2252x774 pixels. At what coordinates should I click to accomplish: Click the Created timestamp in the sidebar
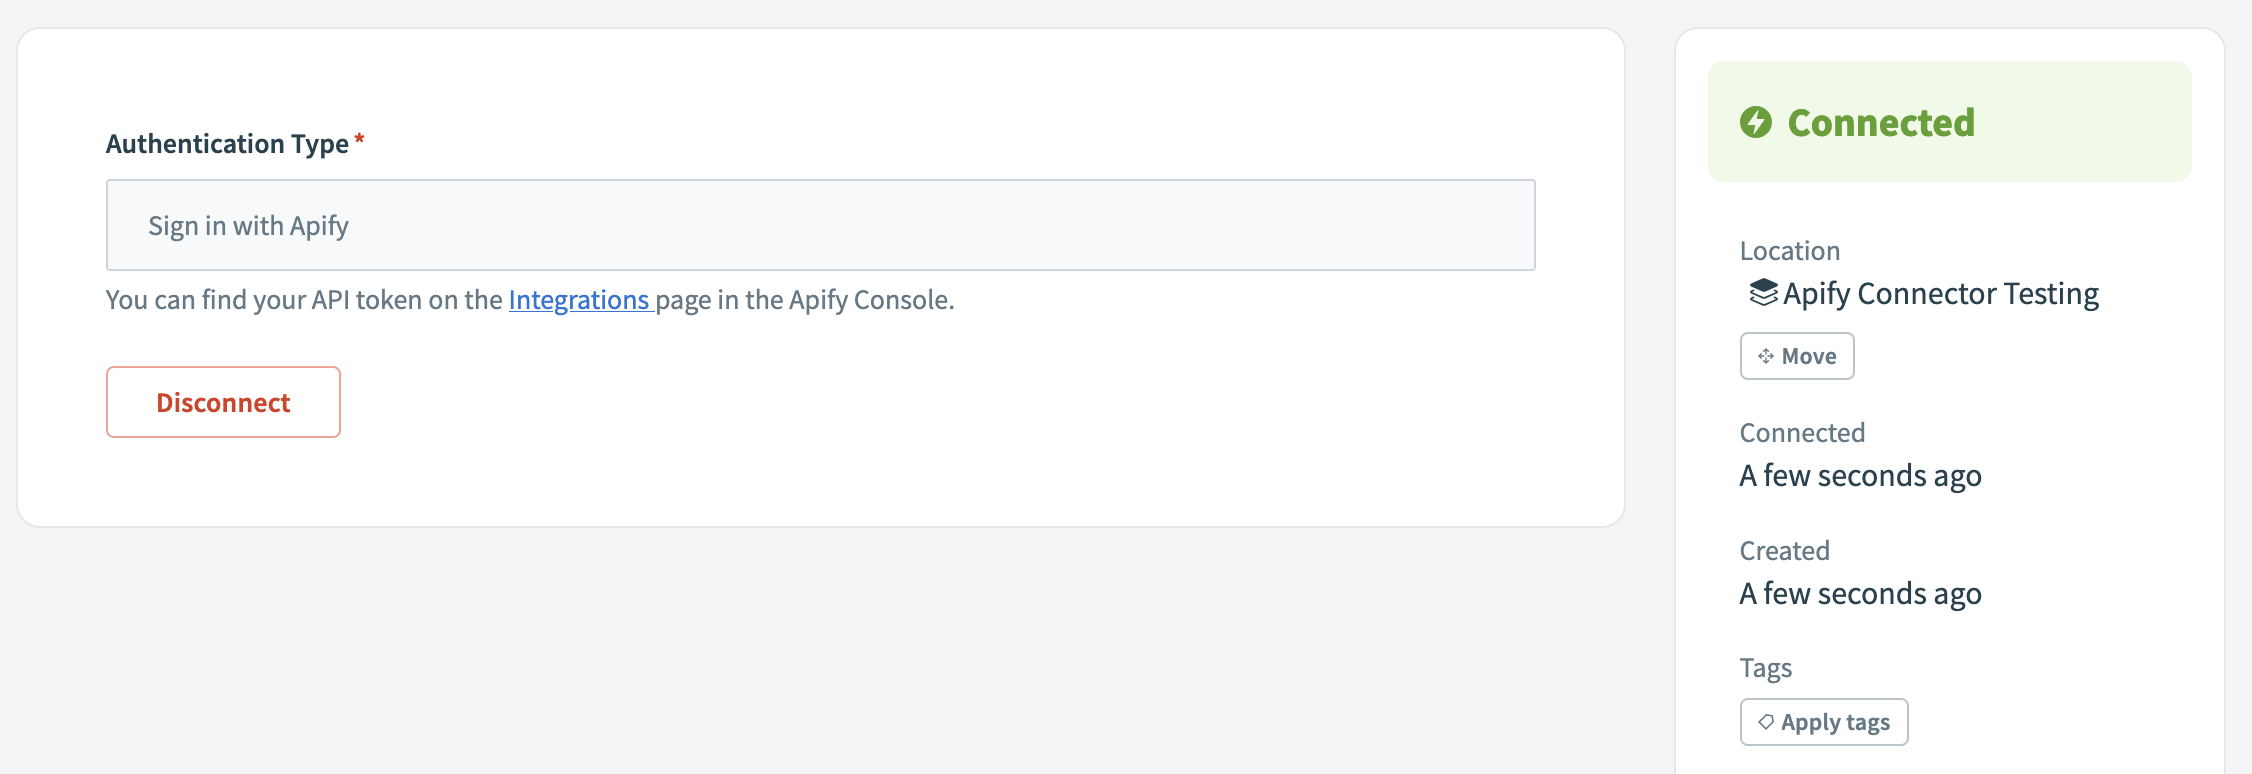[1860, 592]
